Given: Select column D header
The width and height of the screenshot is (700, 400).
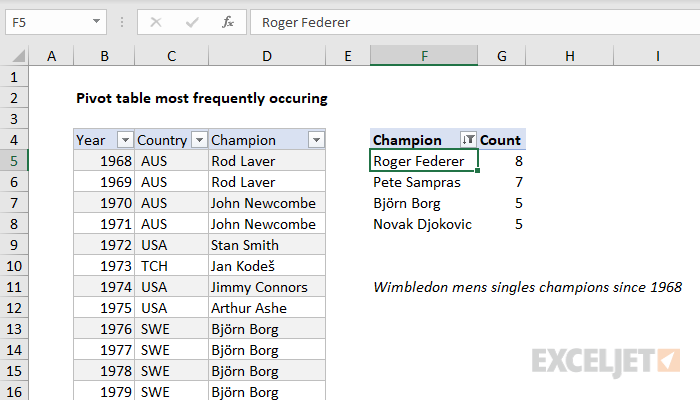Looking at the screenshot, I should pos(267,56).
